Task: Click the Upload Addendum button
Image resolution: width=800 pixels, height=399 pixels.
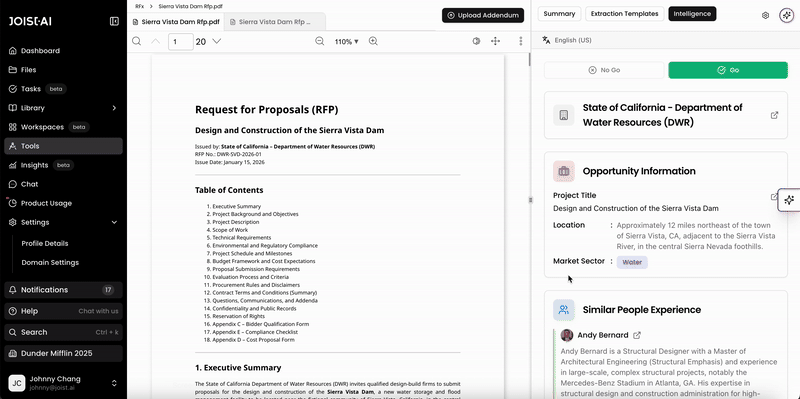Action: click(483, 15)
